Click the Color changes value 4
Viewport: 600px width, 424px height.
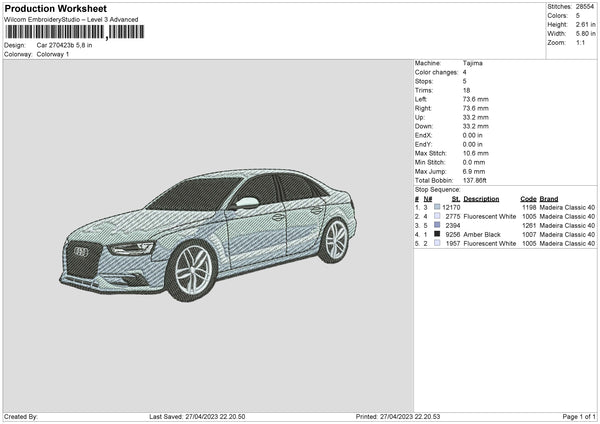pos(465,72)
